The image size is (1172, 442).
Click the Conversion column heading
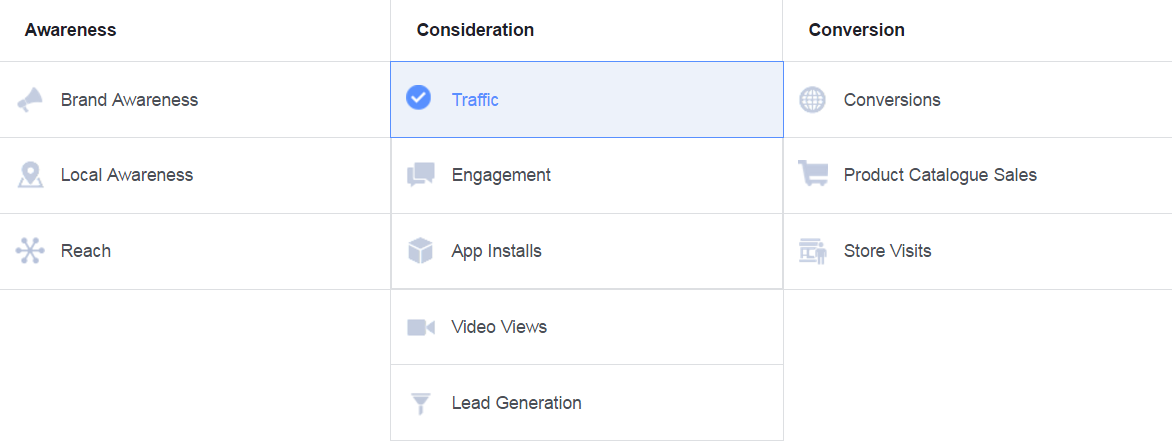pyautogui.click(x=857, y=30)
